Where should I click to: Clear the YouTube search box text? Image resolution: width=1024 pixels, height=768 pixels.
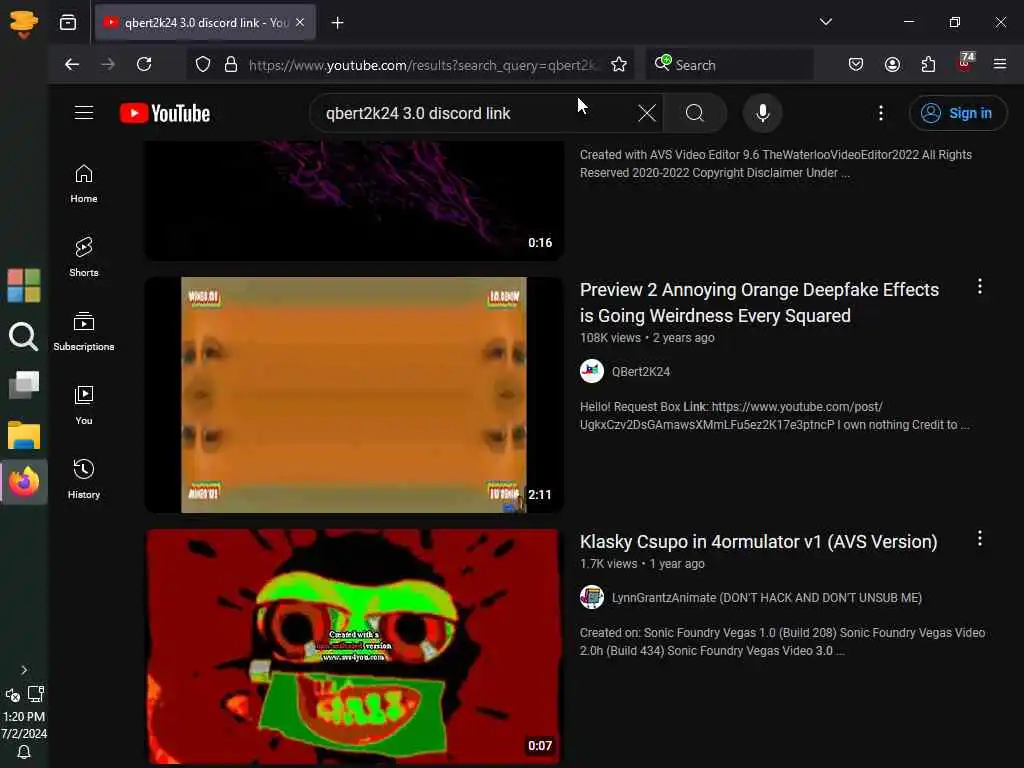coord(647,113)
